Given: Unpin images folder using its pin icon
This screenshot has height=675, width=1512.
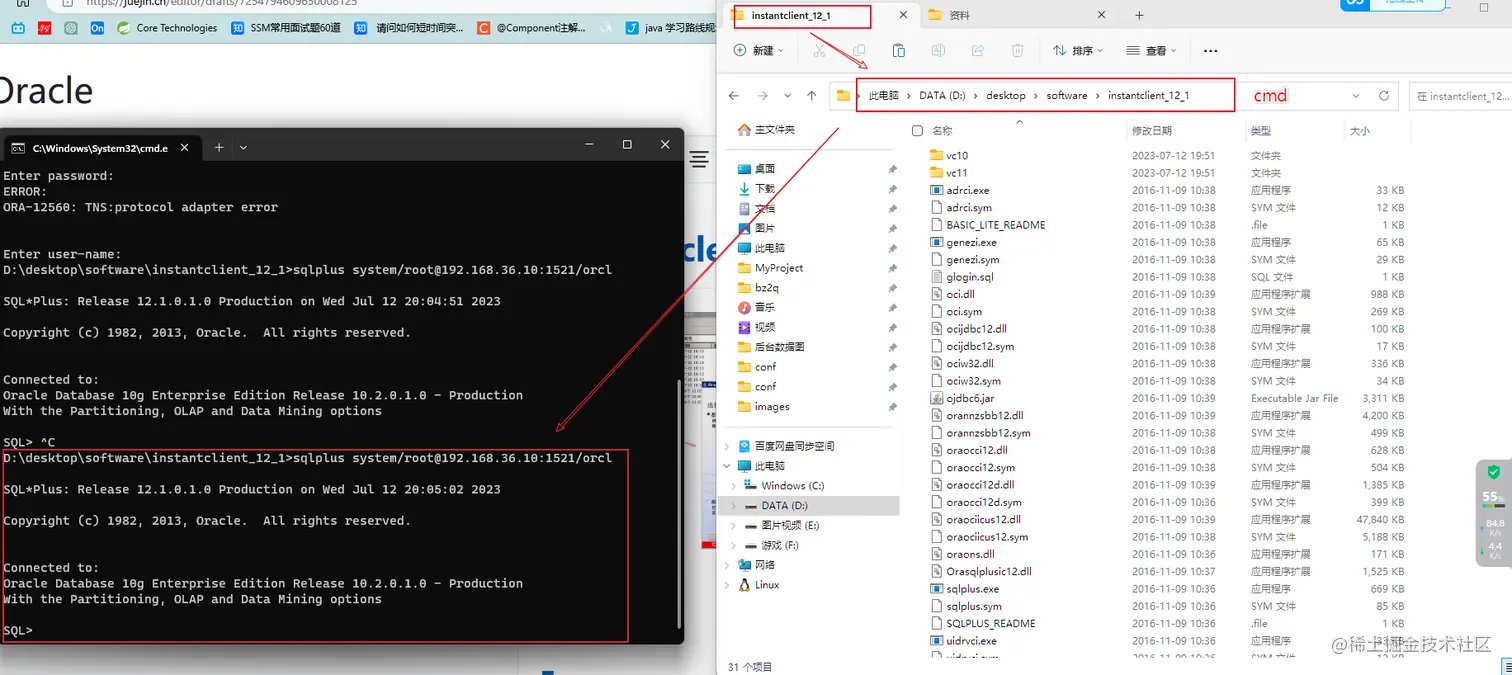Looking at the screenshot, I should pyautogui.click(x=892, y=407).
